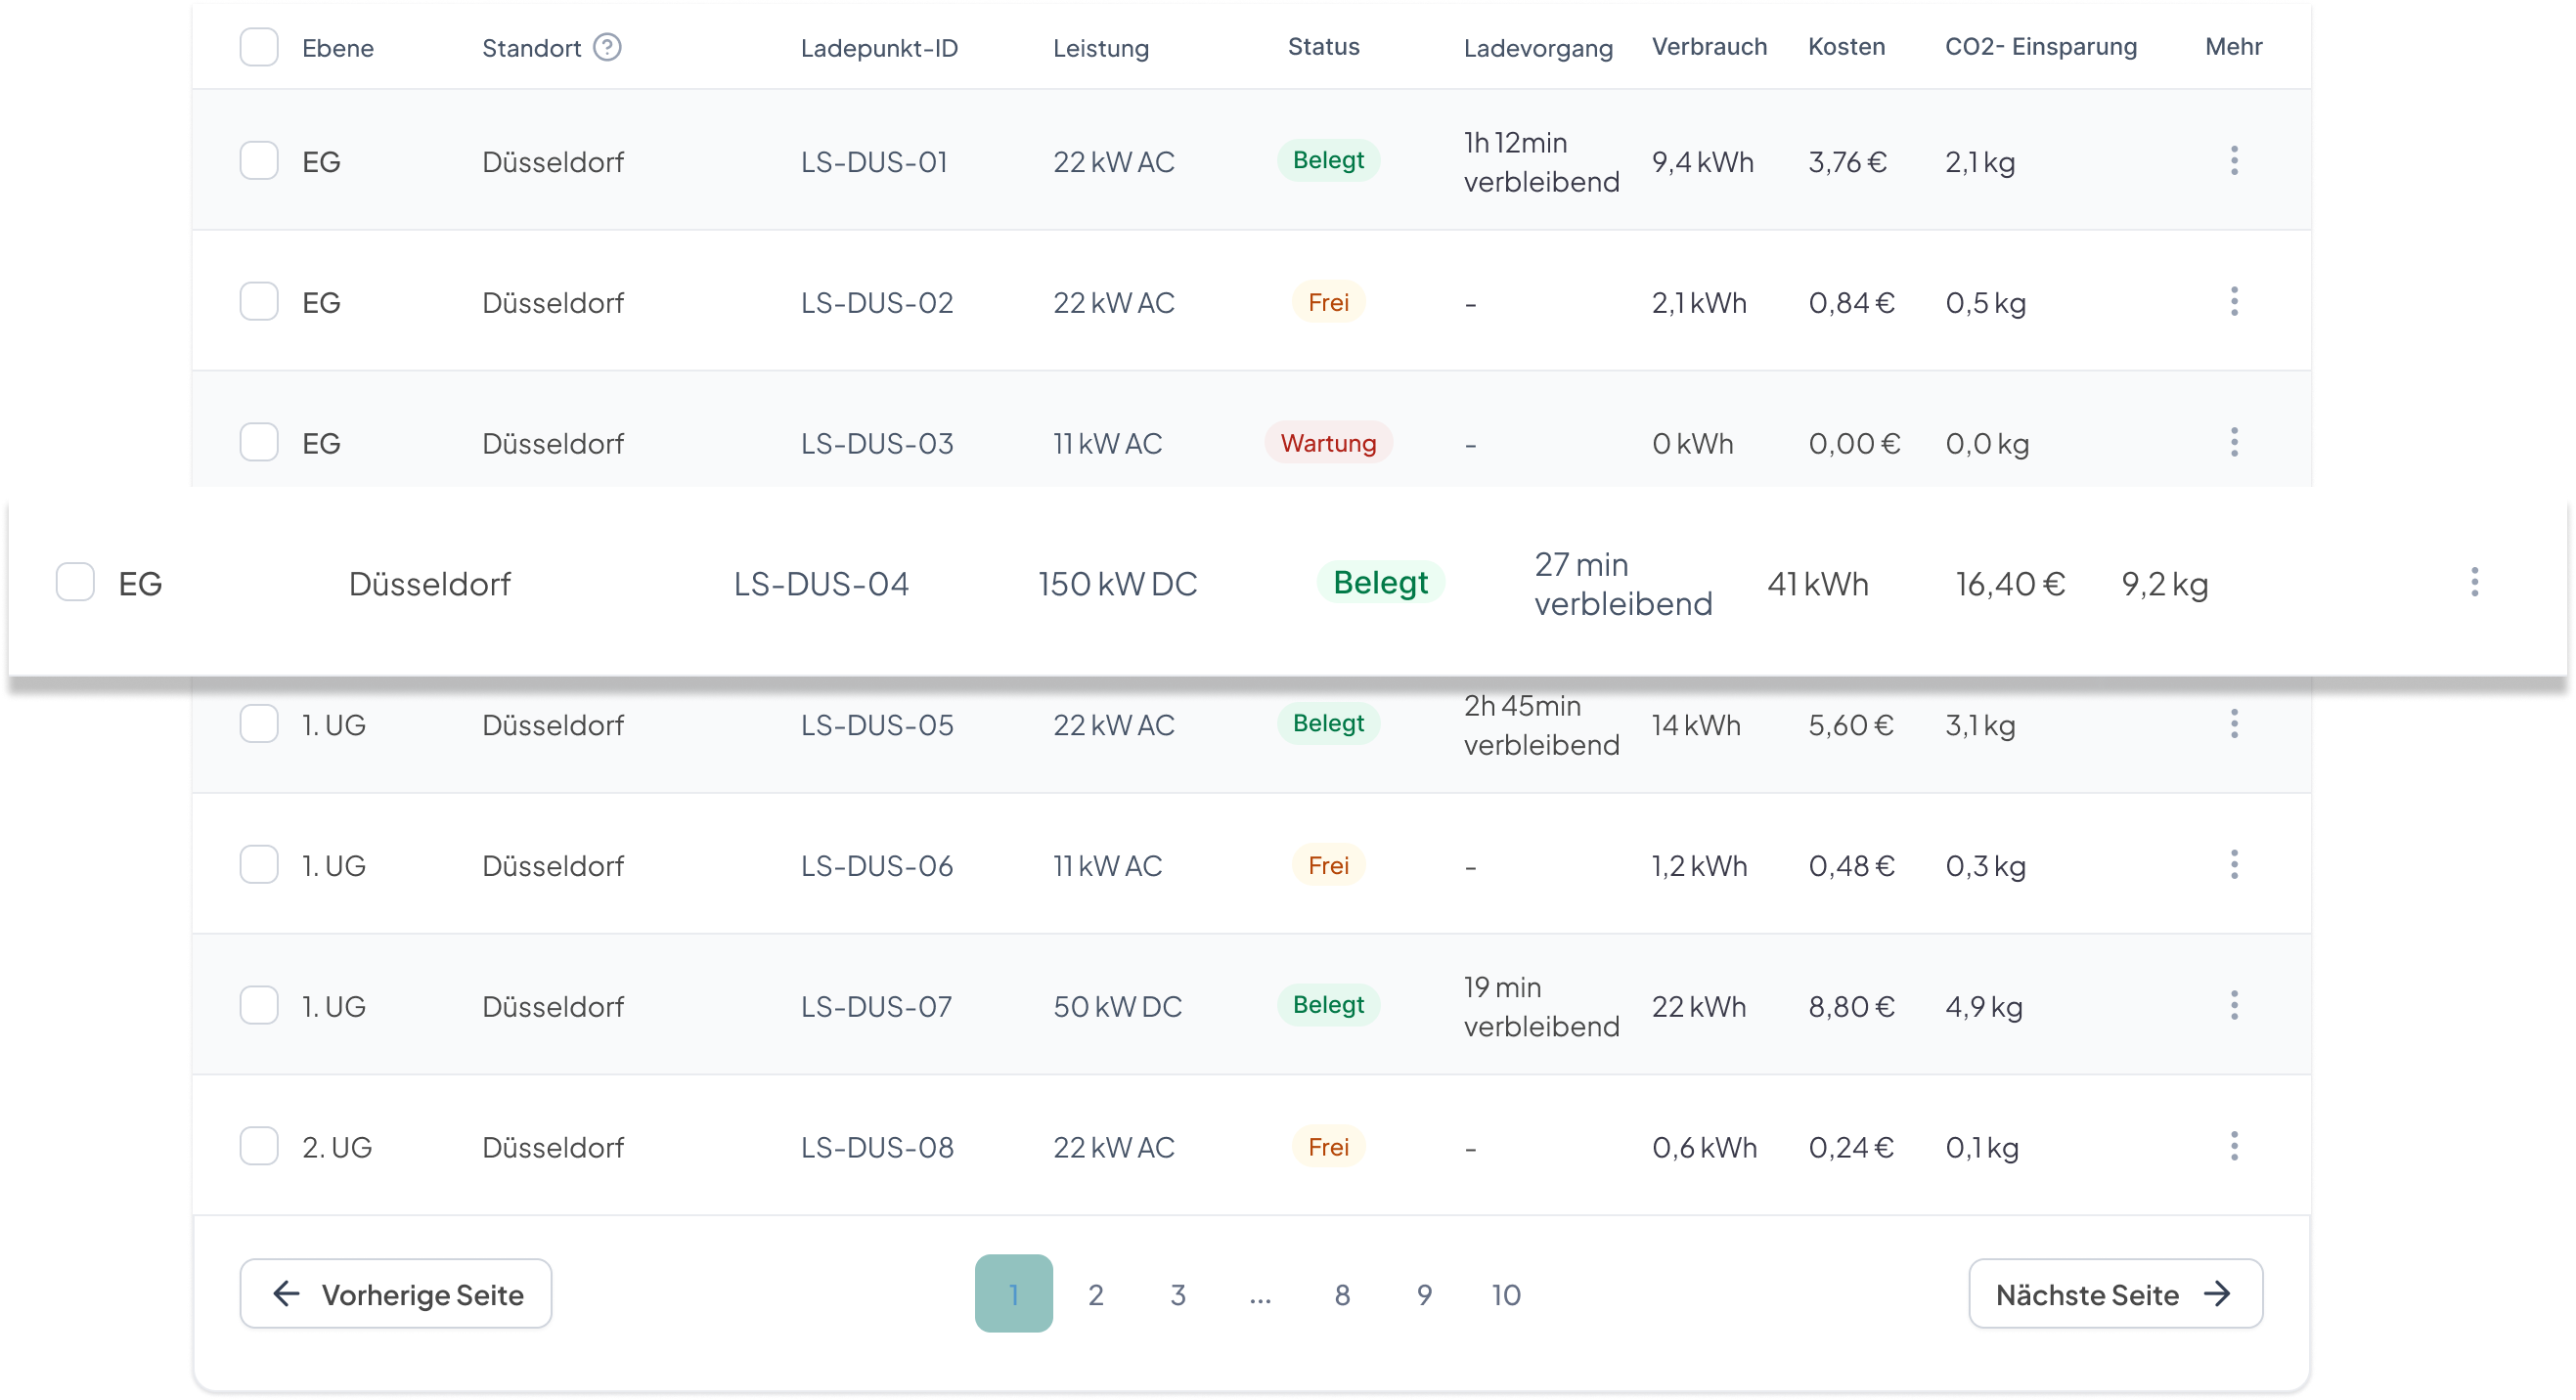Select page 3 in pagination
Viewport: 2576px width, 1400px height.
pos(1178,1293)
